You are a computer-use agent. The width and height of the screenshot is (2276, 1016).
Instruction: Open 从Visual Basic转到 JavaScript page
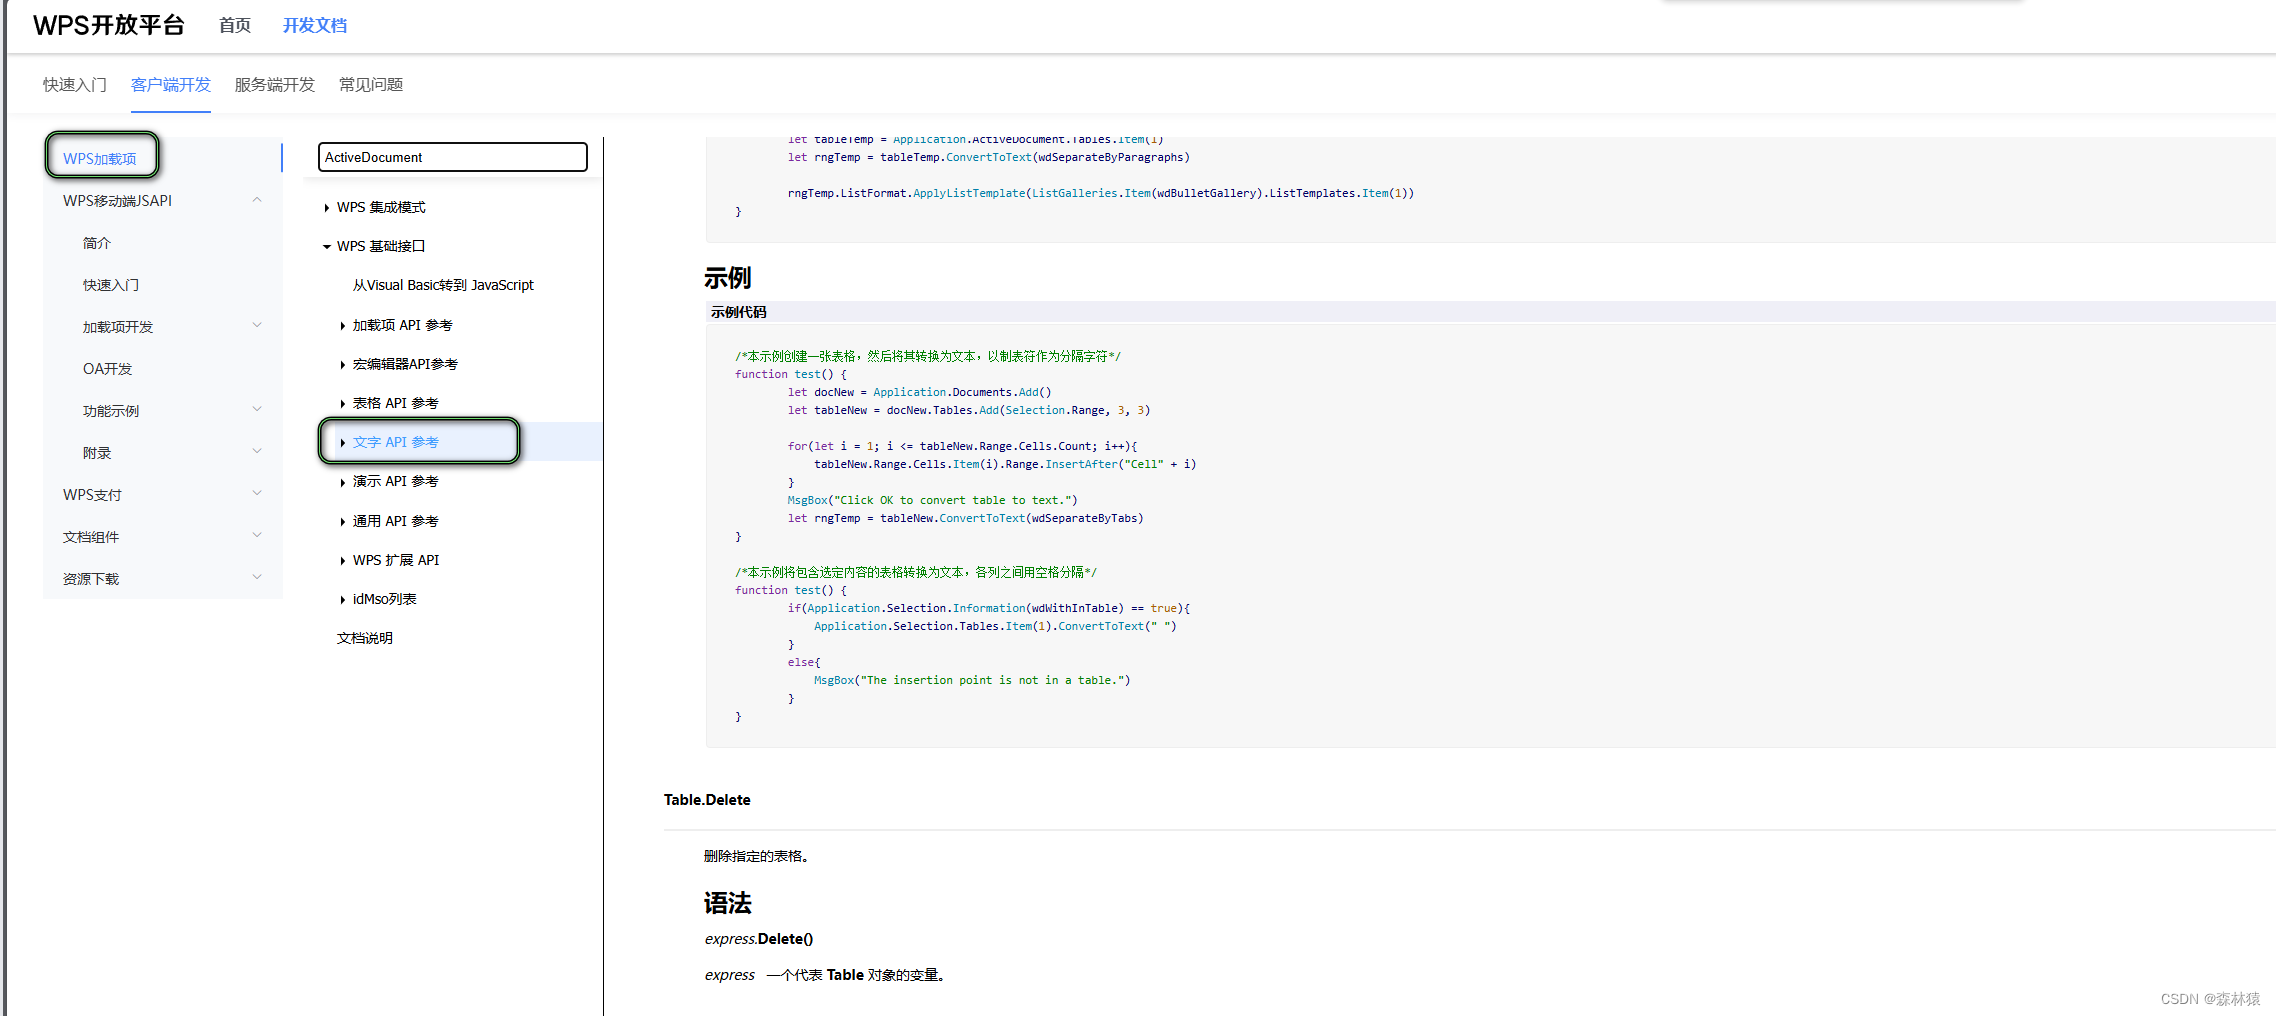[x=443, y=285]
